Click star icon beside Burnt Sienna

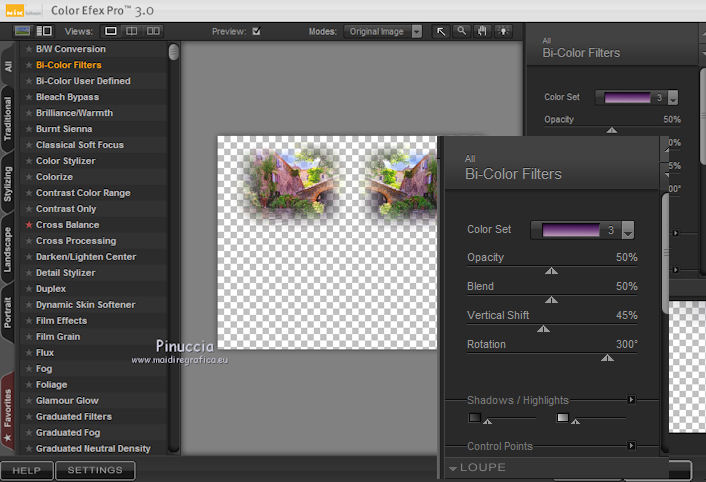(29, 129)
